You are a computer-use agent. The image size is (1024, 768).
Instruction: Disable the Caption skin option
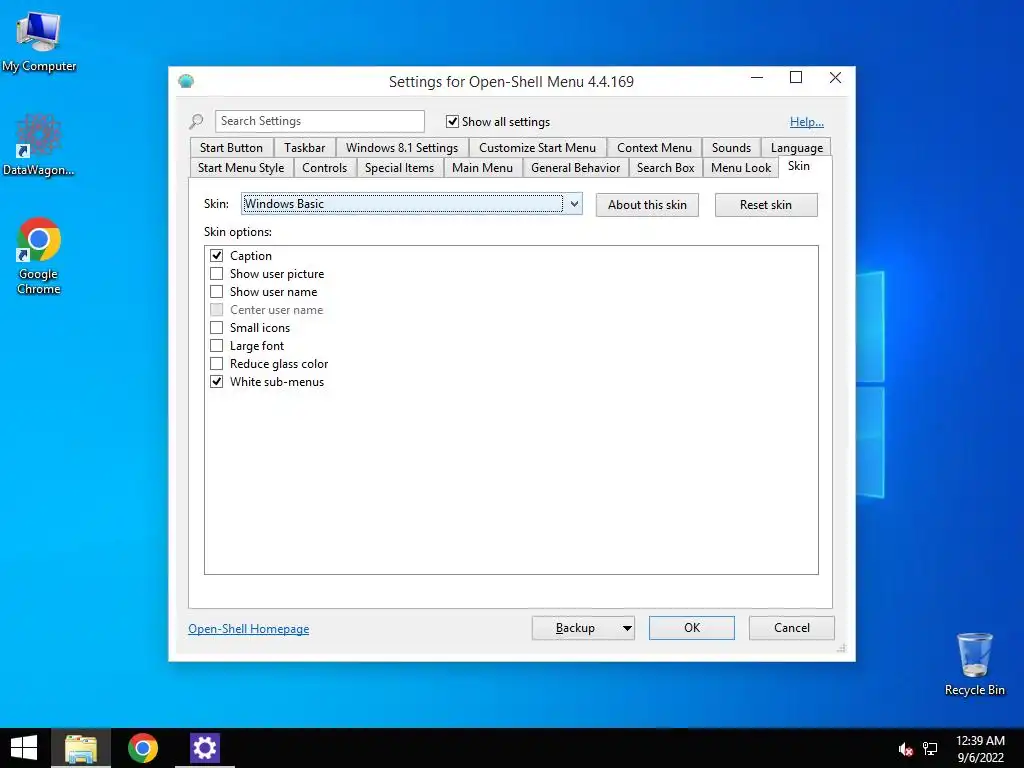216,255
